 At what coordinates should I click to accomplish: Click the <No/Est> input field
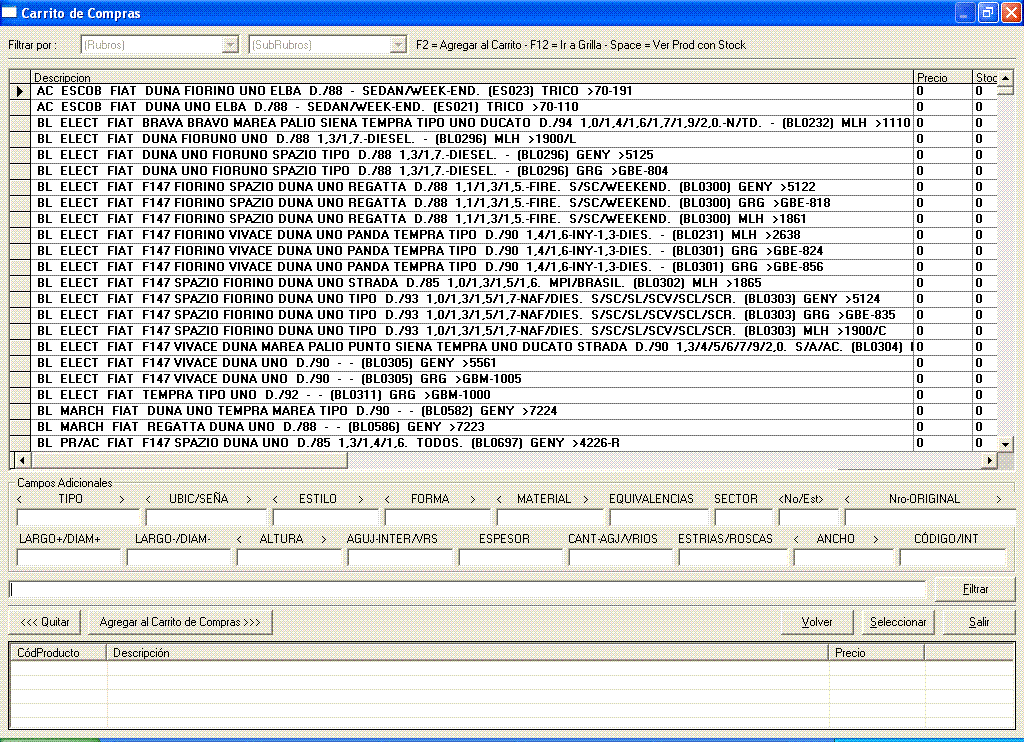(x=808, y=518)
